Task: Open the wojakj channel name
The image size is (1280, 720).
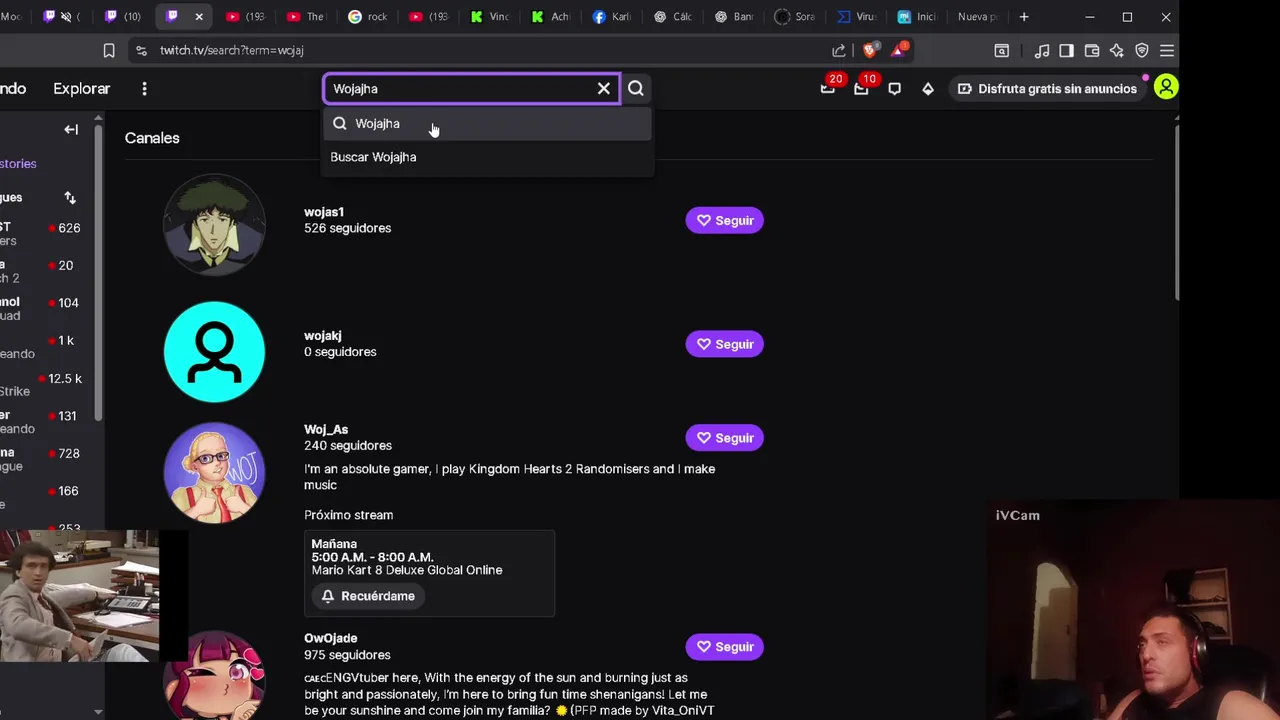Action: [323, 336]
